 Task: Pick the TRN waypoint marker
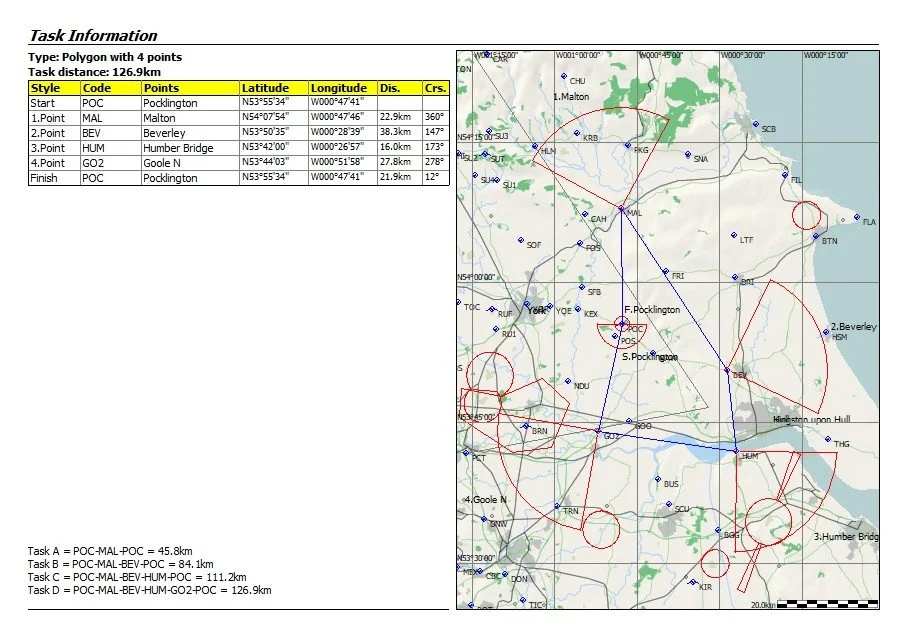click(557, 507)
